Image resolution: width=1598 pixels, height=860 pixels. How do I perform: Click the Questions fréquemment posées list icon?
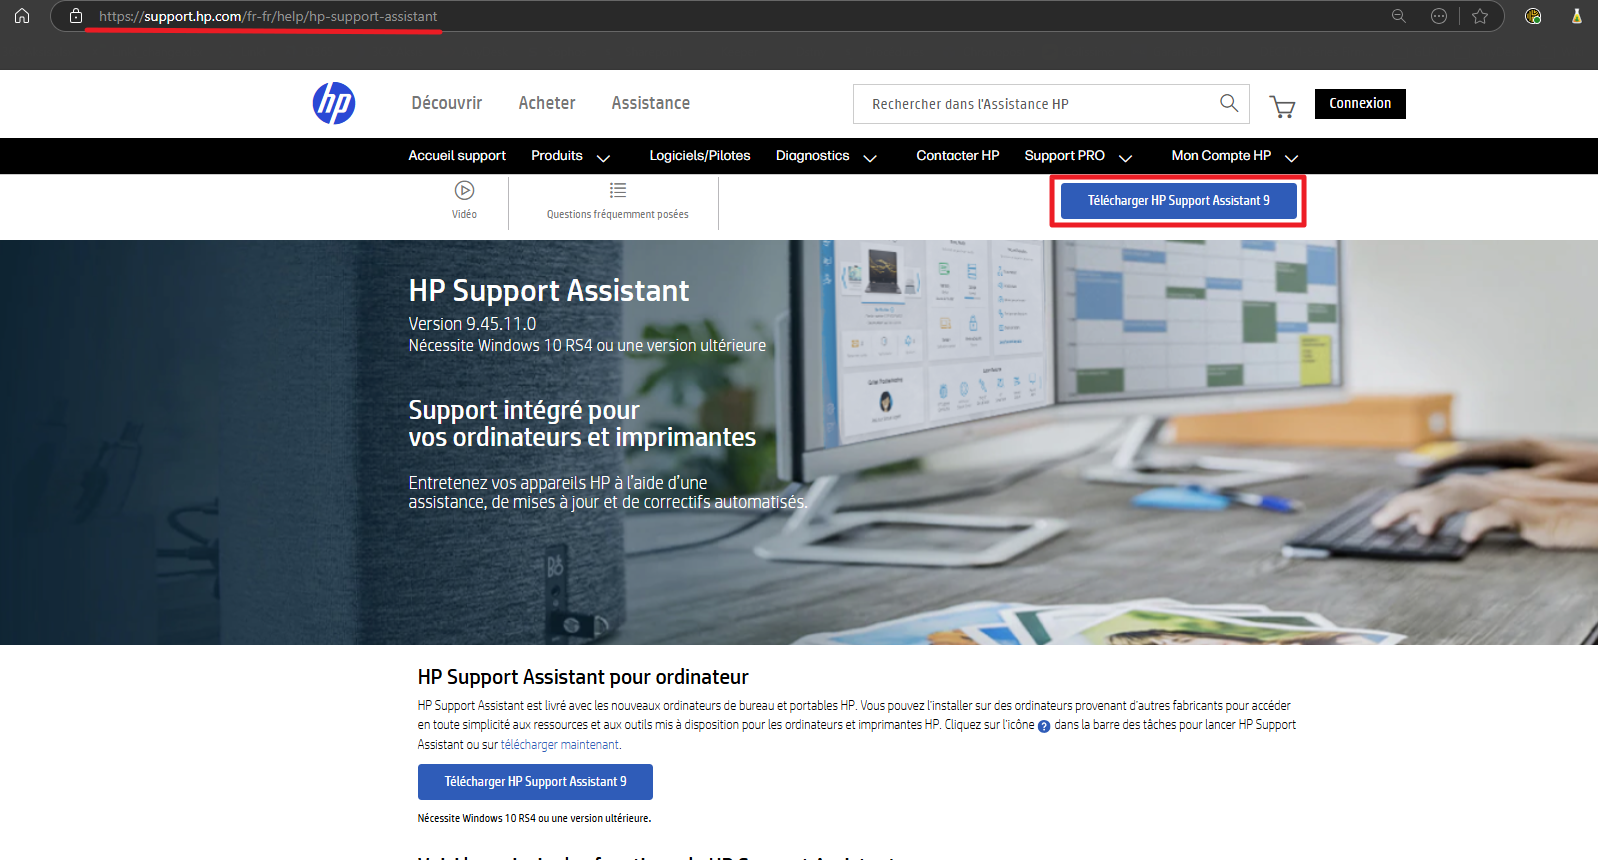pyautogui.click(x=618, y=190)
